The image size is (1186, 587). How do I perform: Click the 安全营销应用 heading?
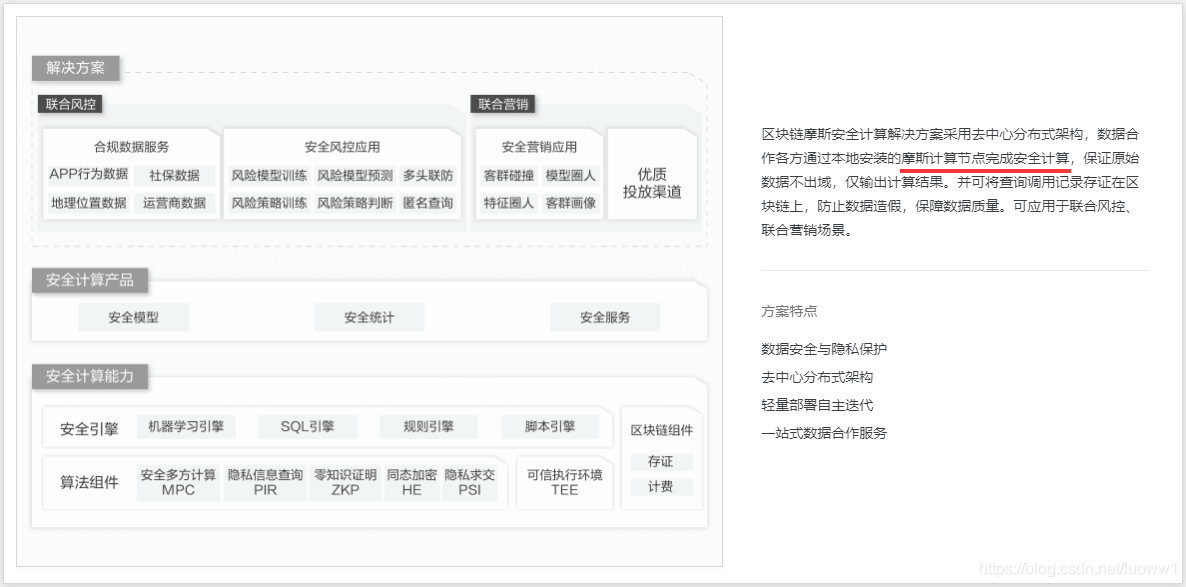[539, 147]
